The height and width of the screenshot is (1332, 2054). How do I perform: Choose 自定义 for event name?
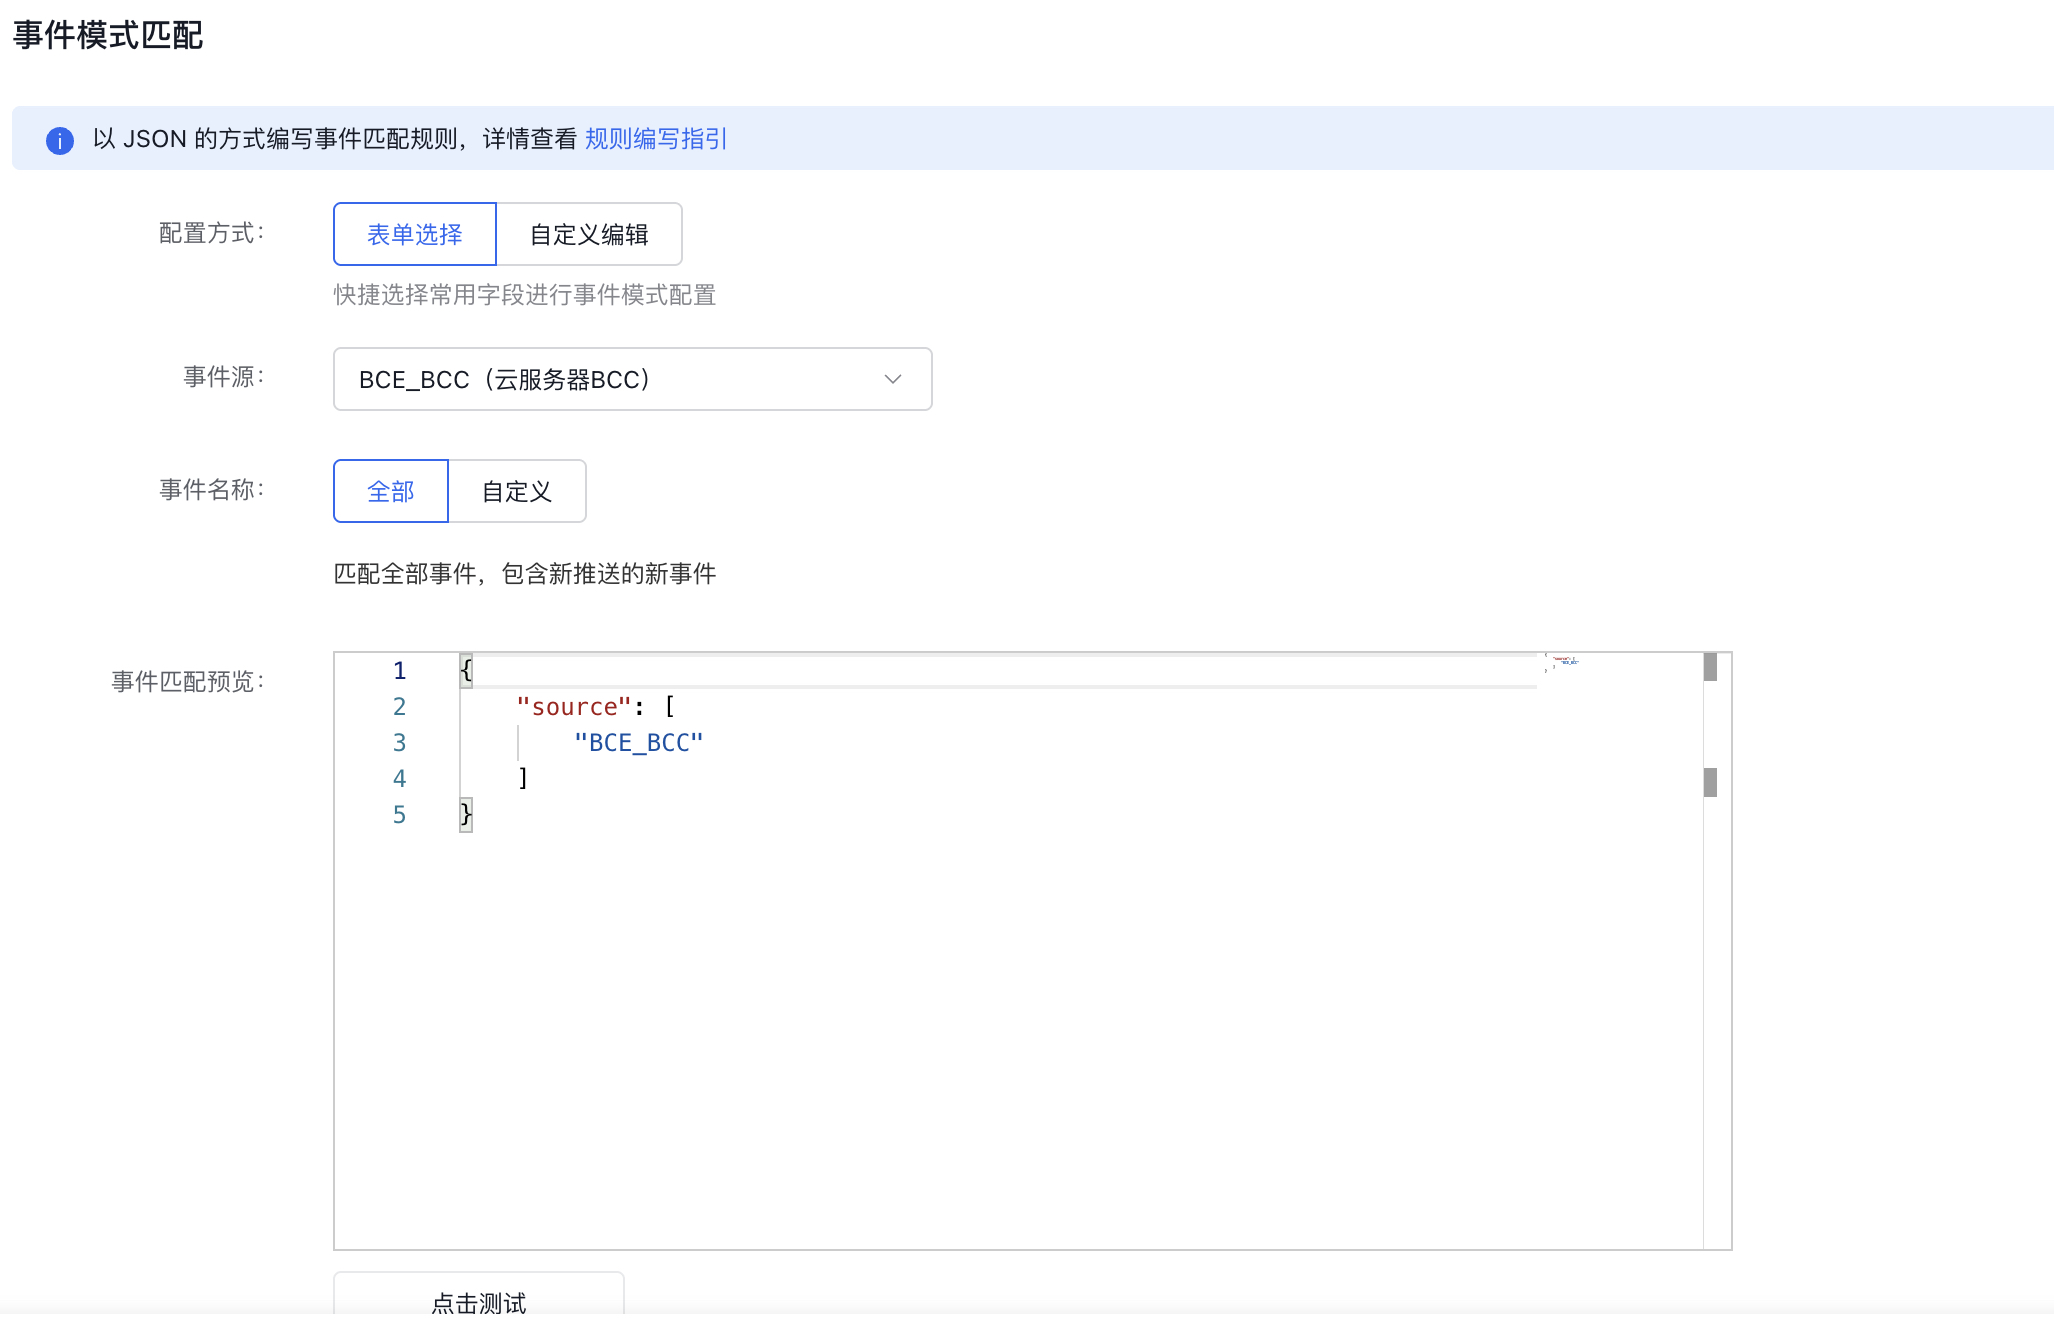pyautogui.click(x=516, y=491)
